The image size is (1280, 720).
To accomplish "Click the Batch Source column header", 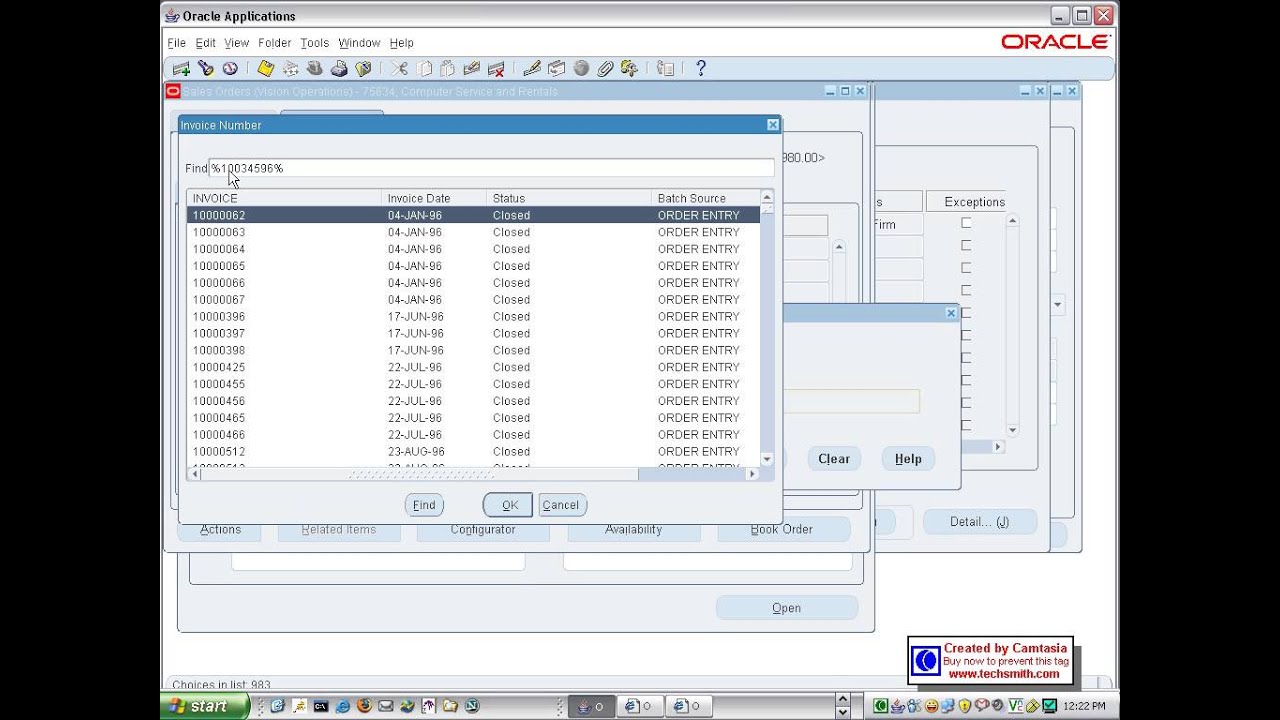I will click(705, 198).
